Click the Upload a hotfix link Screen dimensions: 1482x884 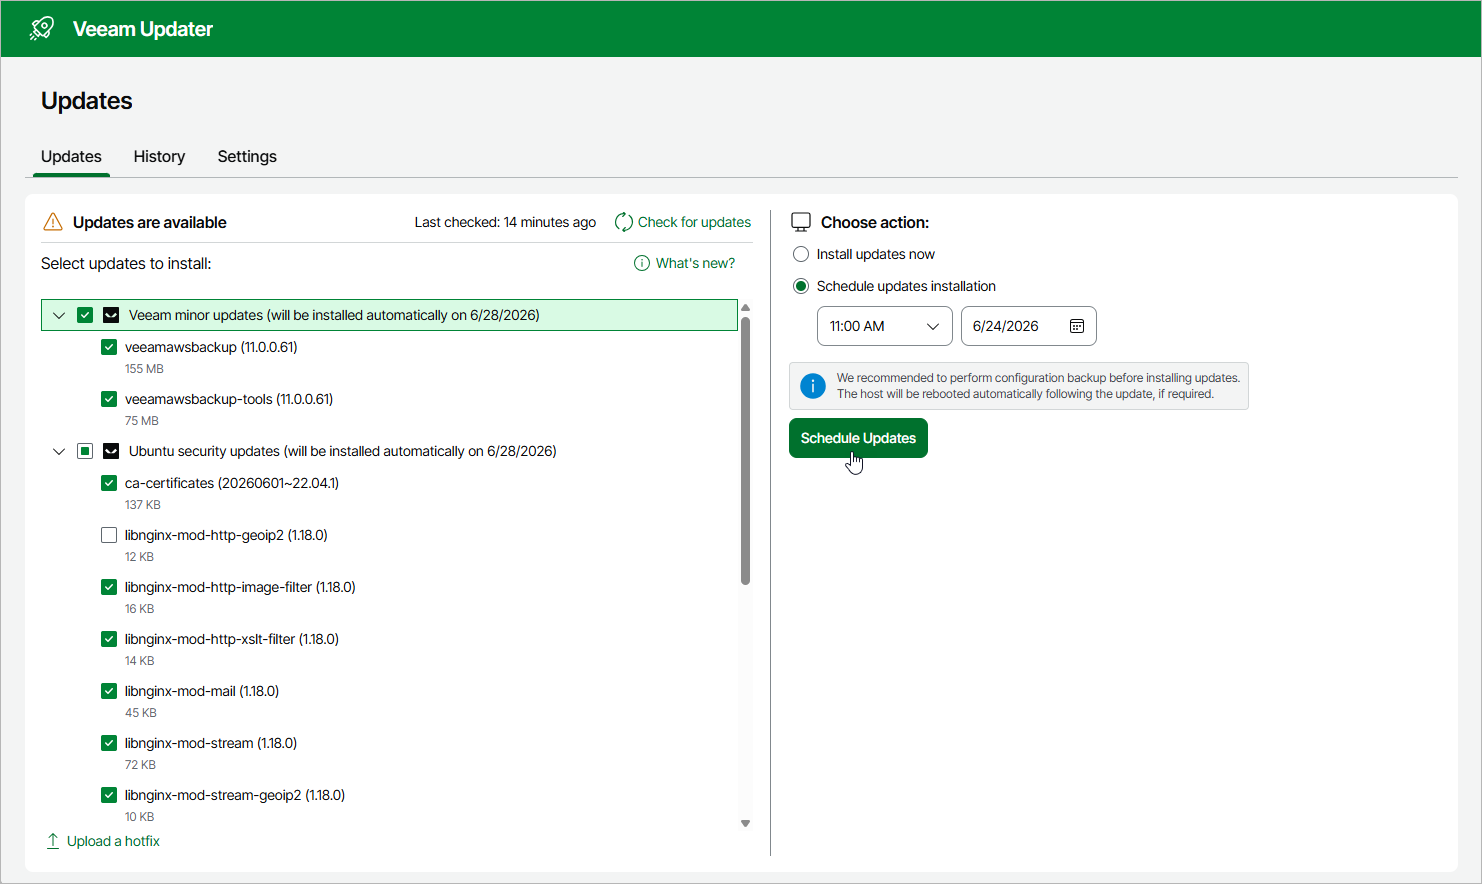[x=113, y=841]
